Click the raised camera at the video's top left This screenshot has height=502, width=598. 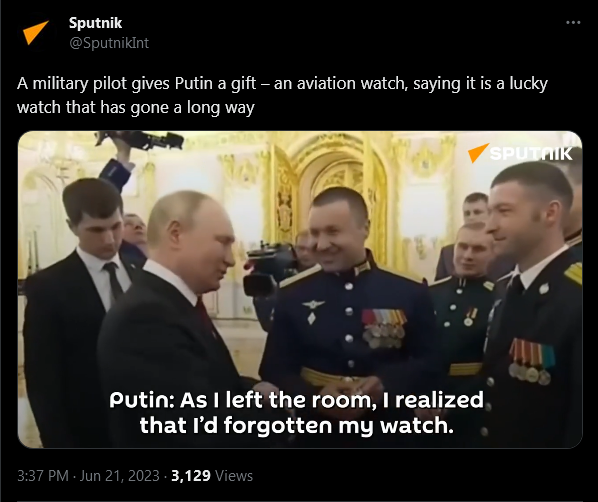[139, 140]
